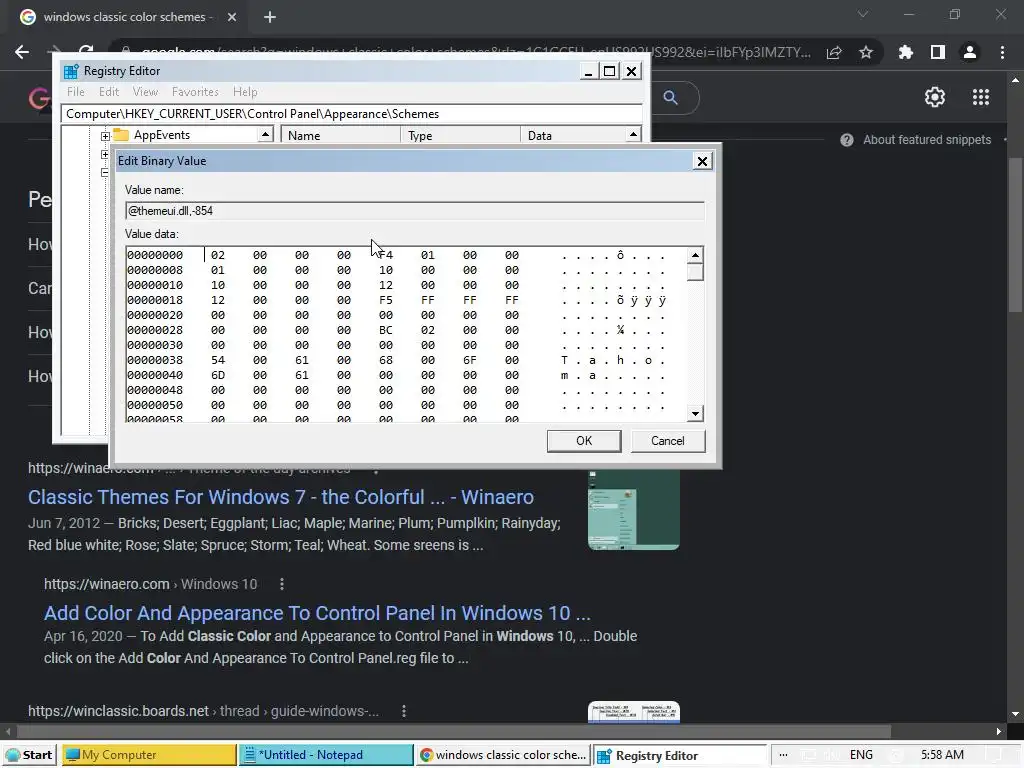Viewport: 1024px width, 768px height.
Task: Open Google settings gear icon
Action: click(x=935, y=97)
